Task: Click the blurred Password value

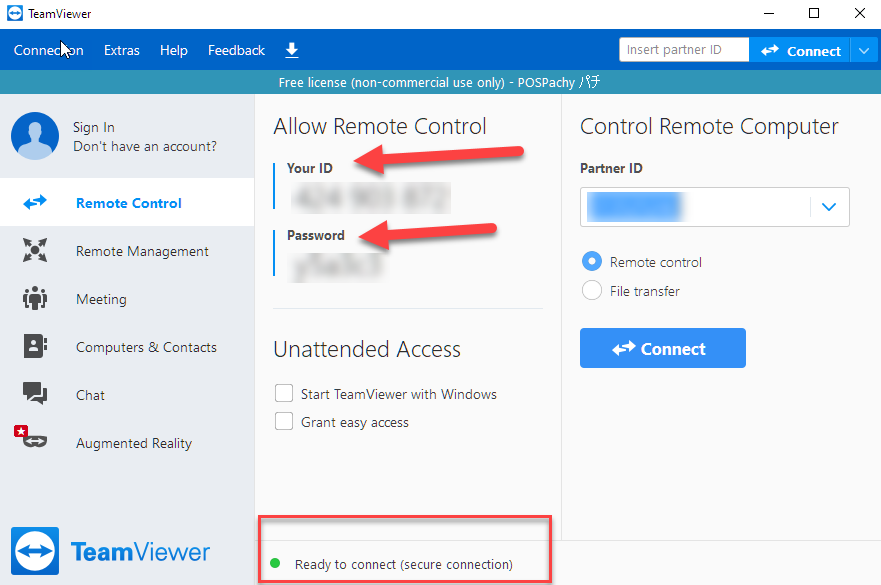Action: coord(337,267)
